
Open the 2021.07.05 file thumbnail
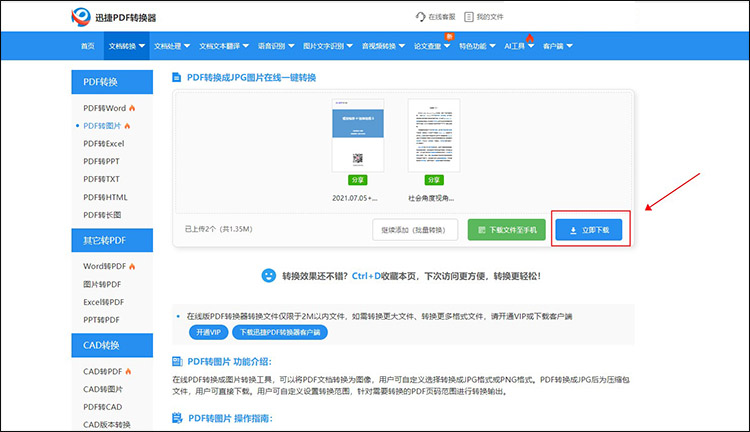358,135
